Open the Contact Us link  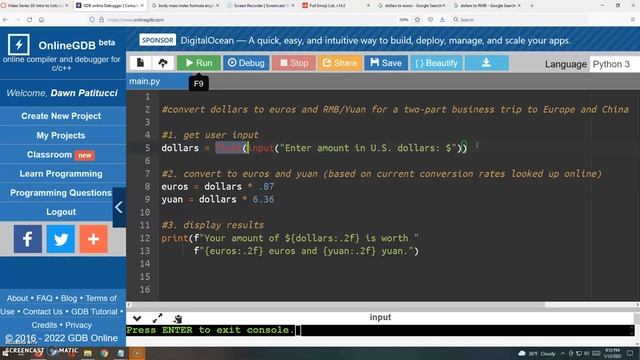pyautogui.click(x=42, y=312)
